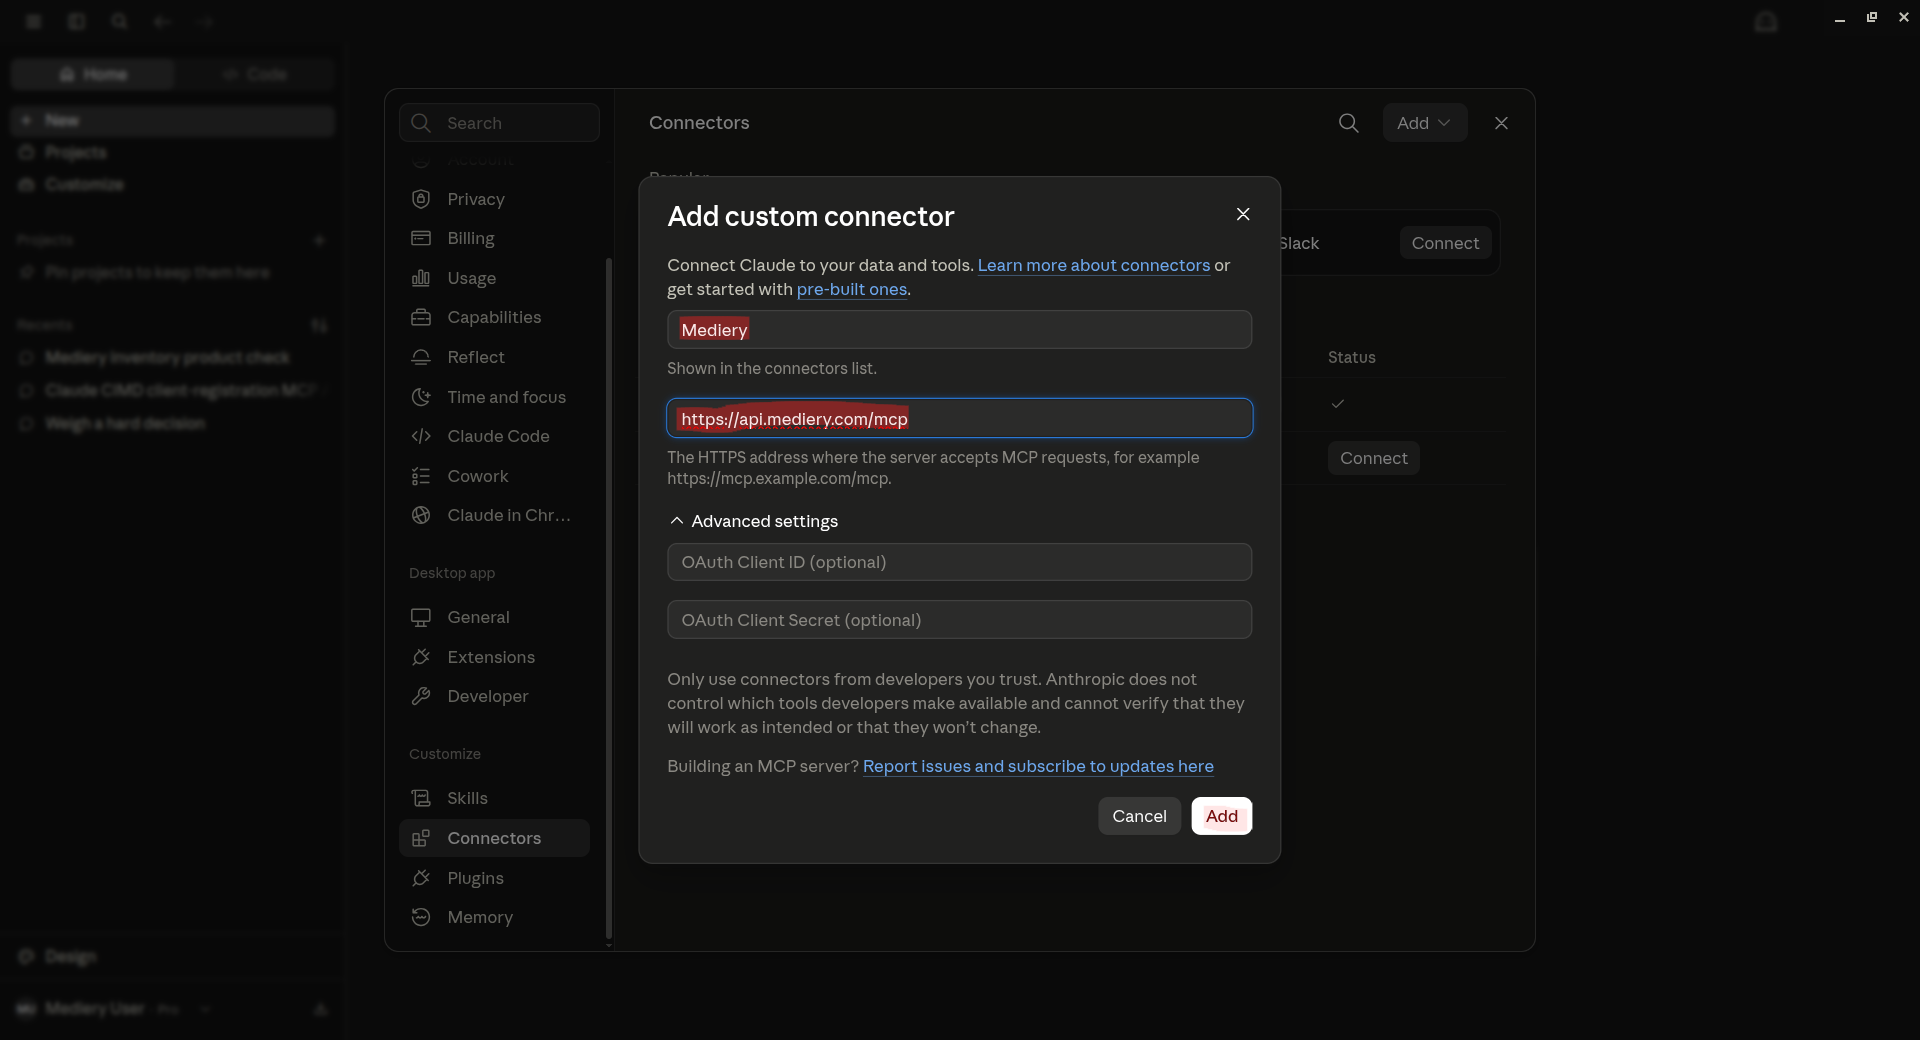Click the search icon in Connectors header
Image resolution: width=1920 pixels, height=1040 pixels.
point(1348,123)
